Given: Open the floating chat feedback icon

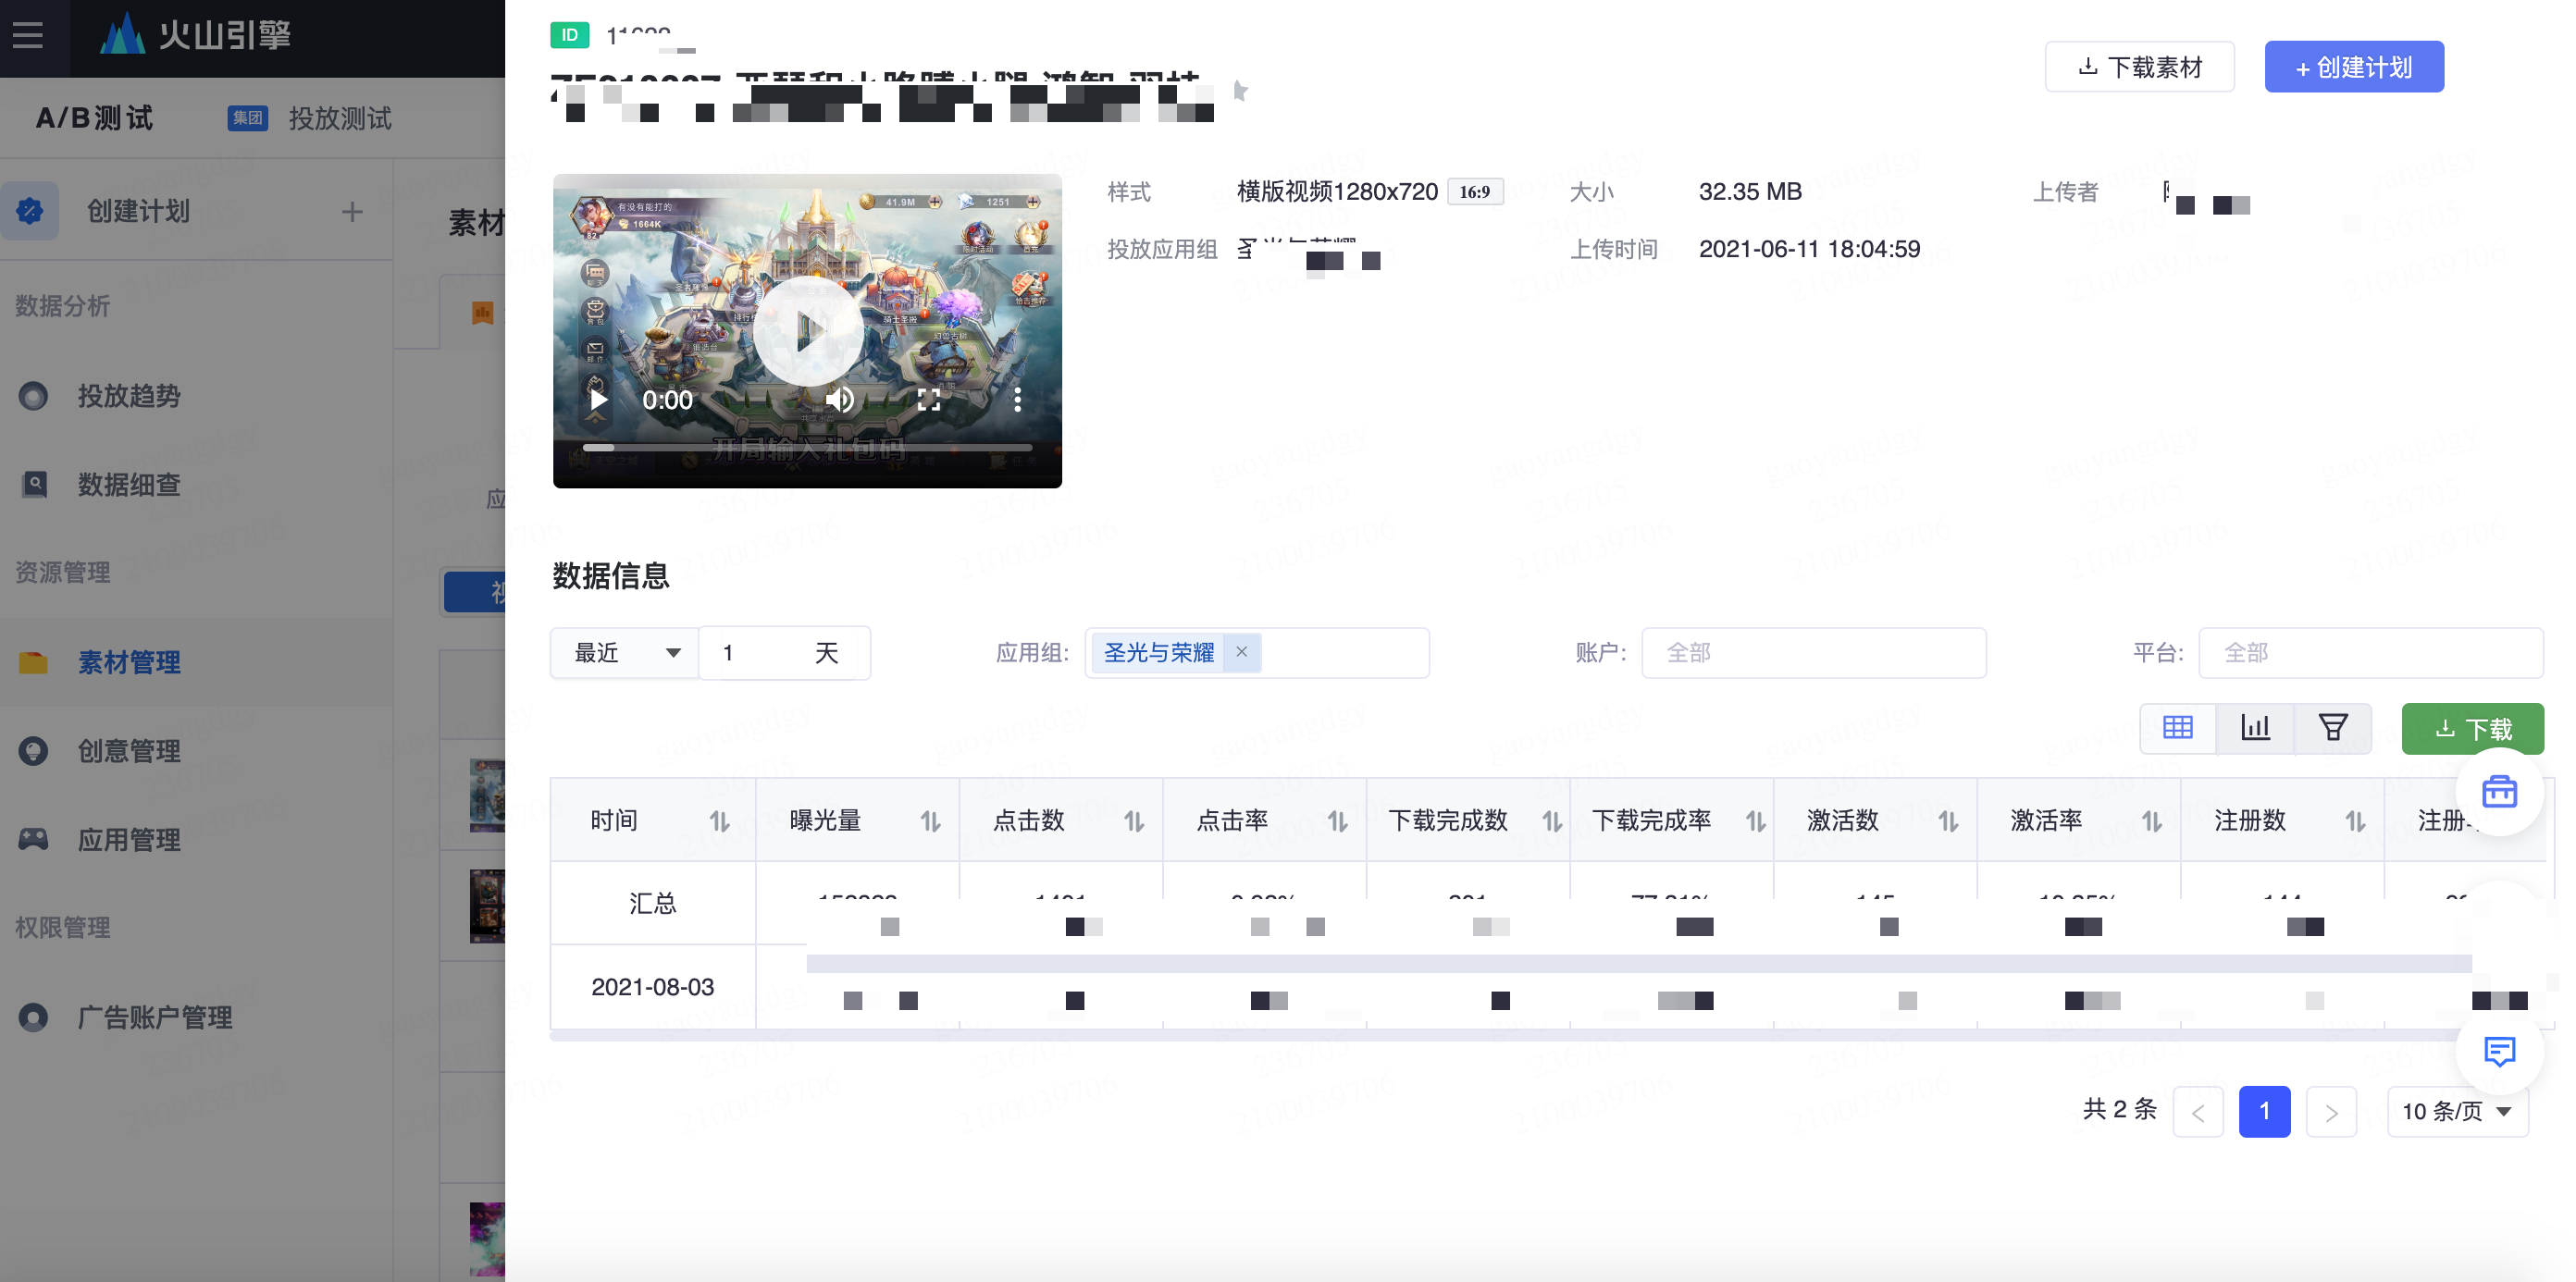Looking at the screenshot, I should pyautogui.click(x=2499, y=1052).
